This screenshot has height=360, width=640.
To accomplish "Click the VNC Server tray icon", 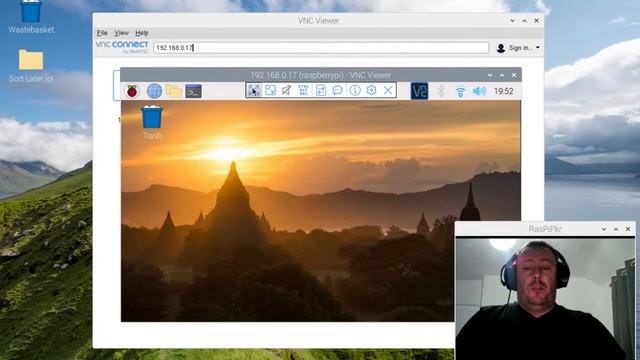I will (419, 91).
